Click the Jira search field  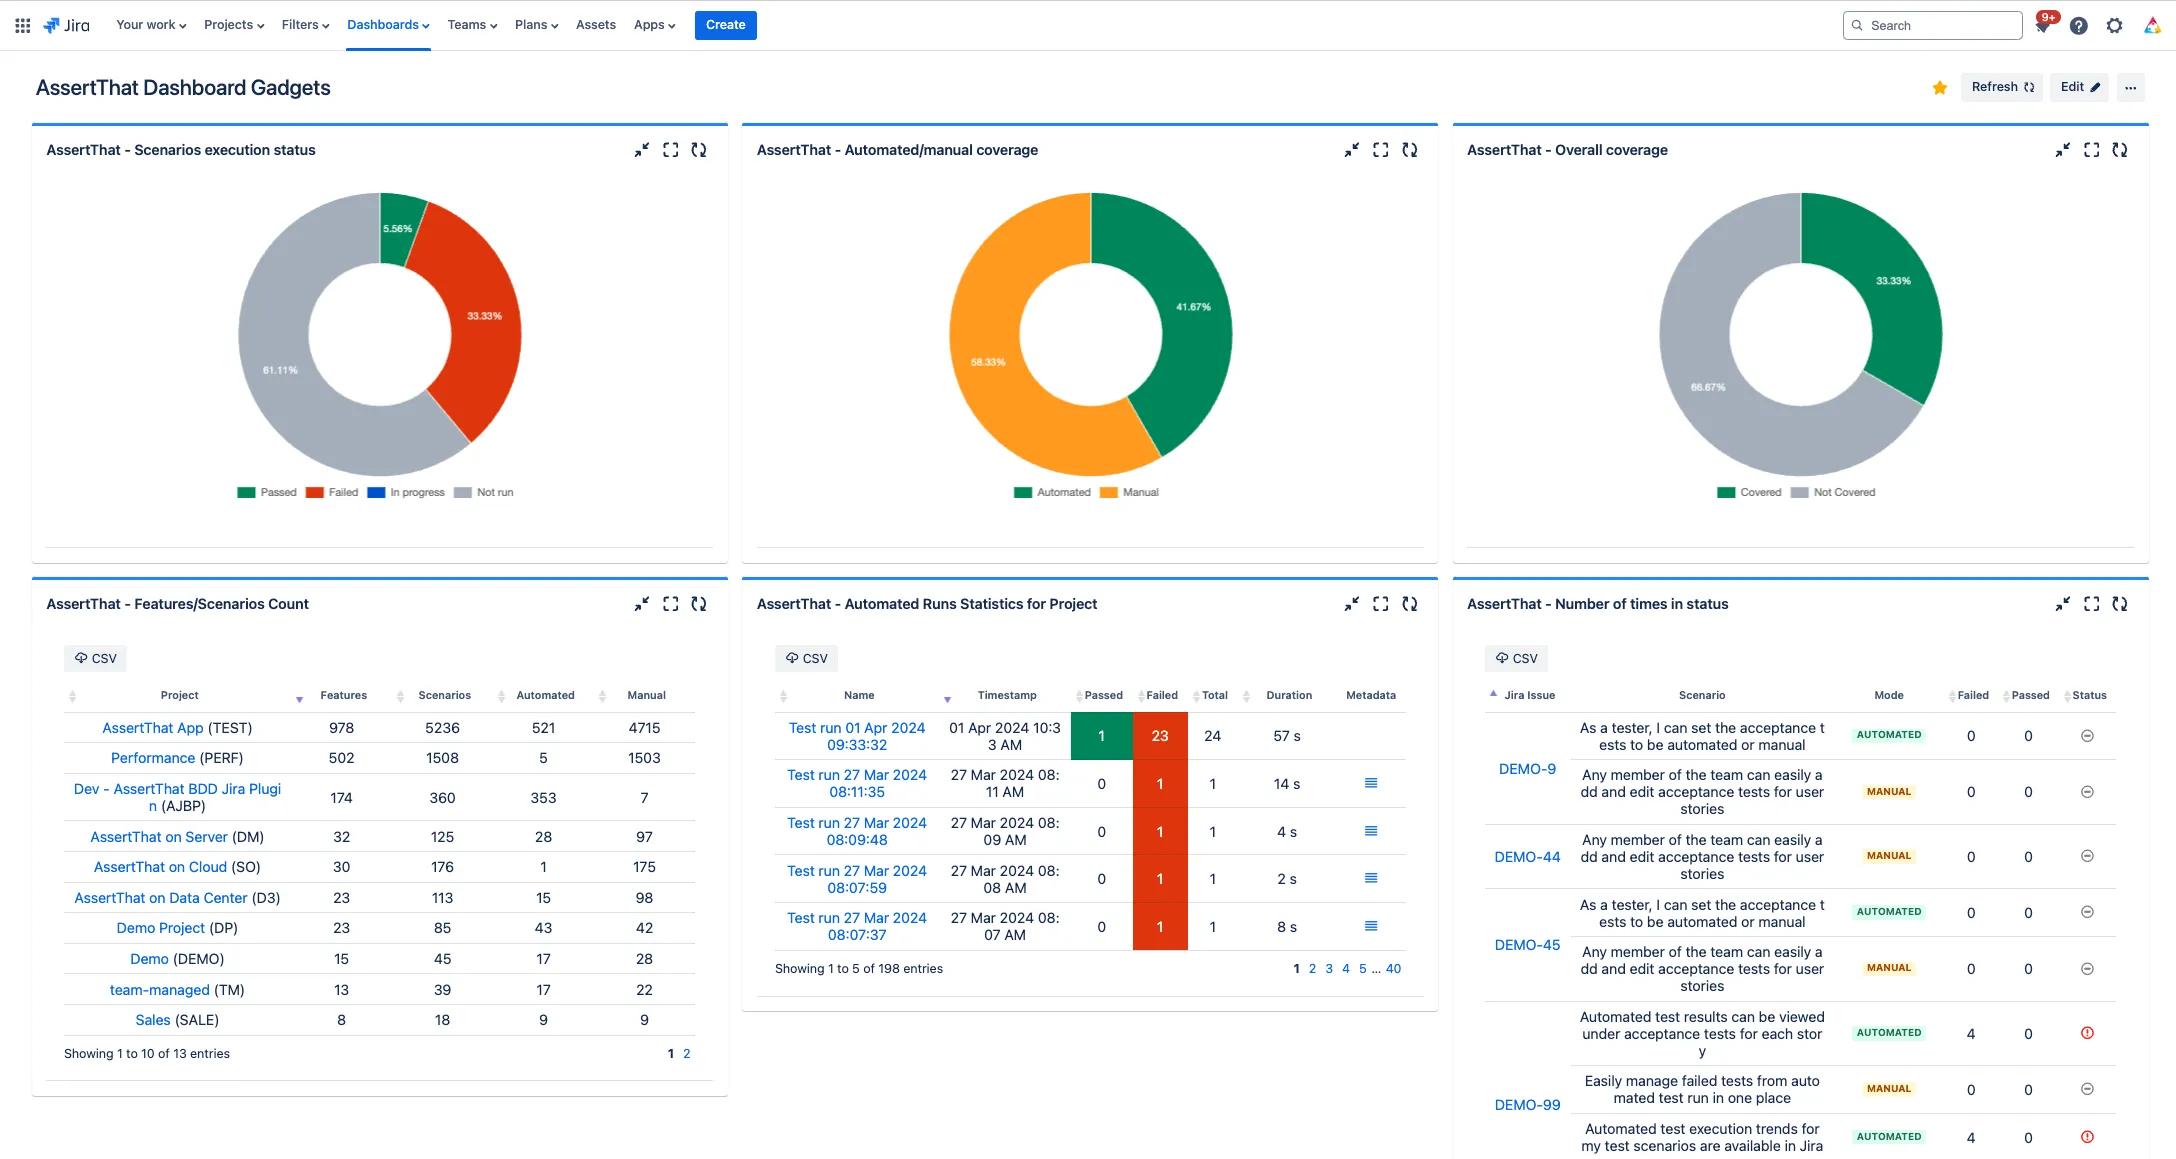[1932, 26]
